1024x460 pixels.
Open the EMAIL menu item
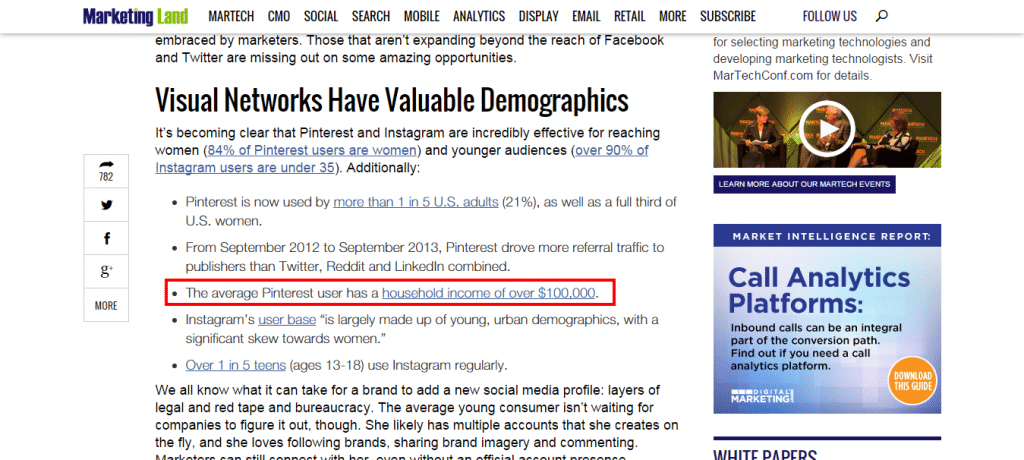point(586,16)
